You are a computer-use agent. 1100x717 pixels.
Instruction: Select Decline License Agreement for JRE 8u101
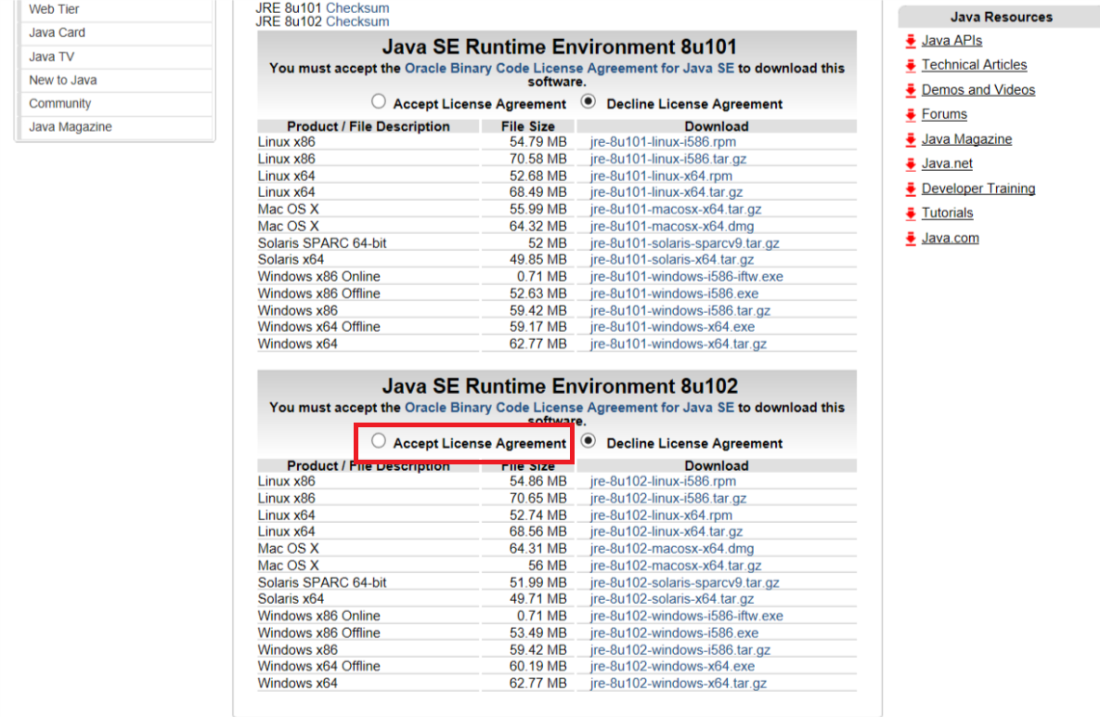point(589,102)
